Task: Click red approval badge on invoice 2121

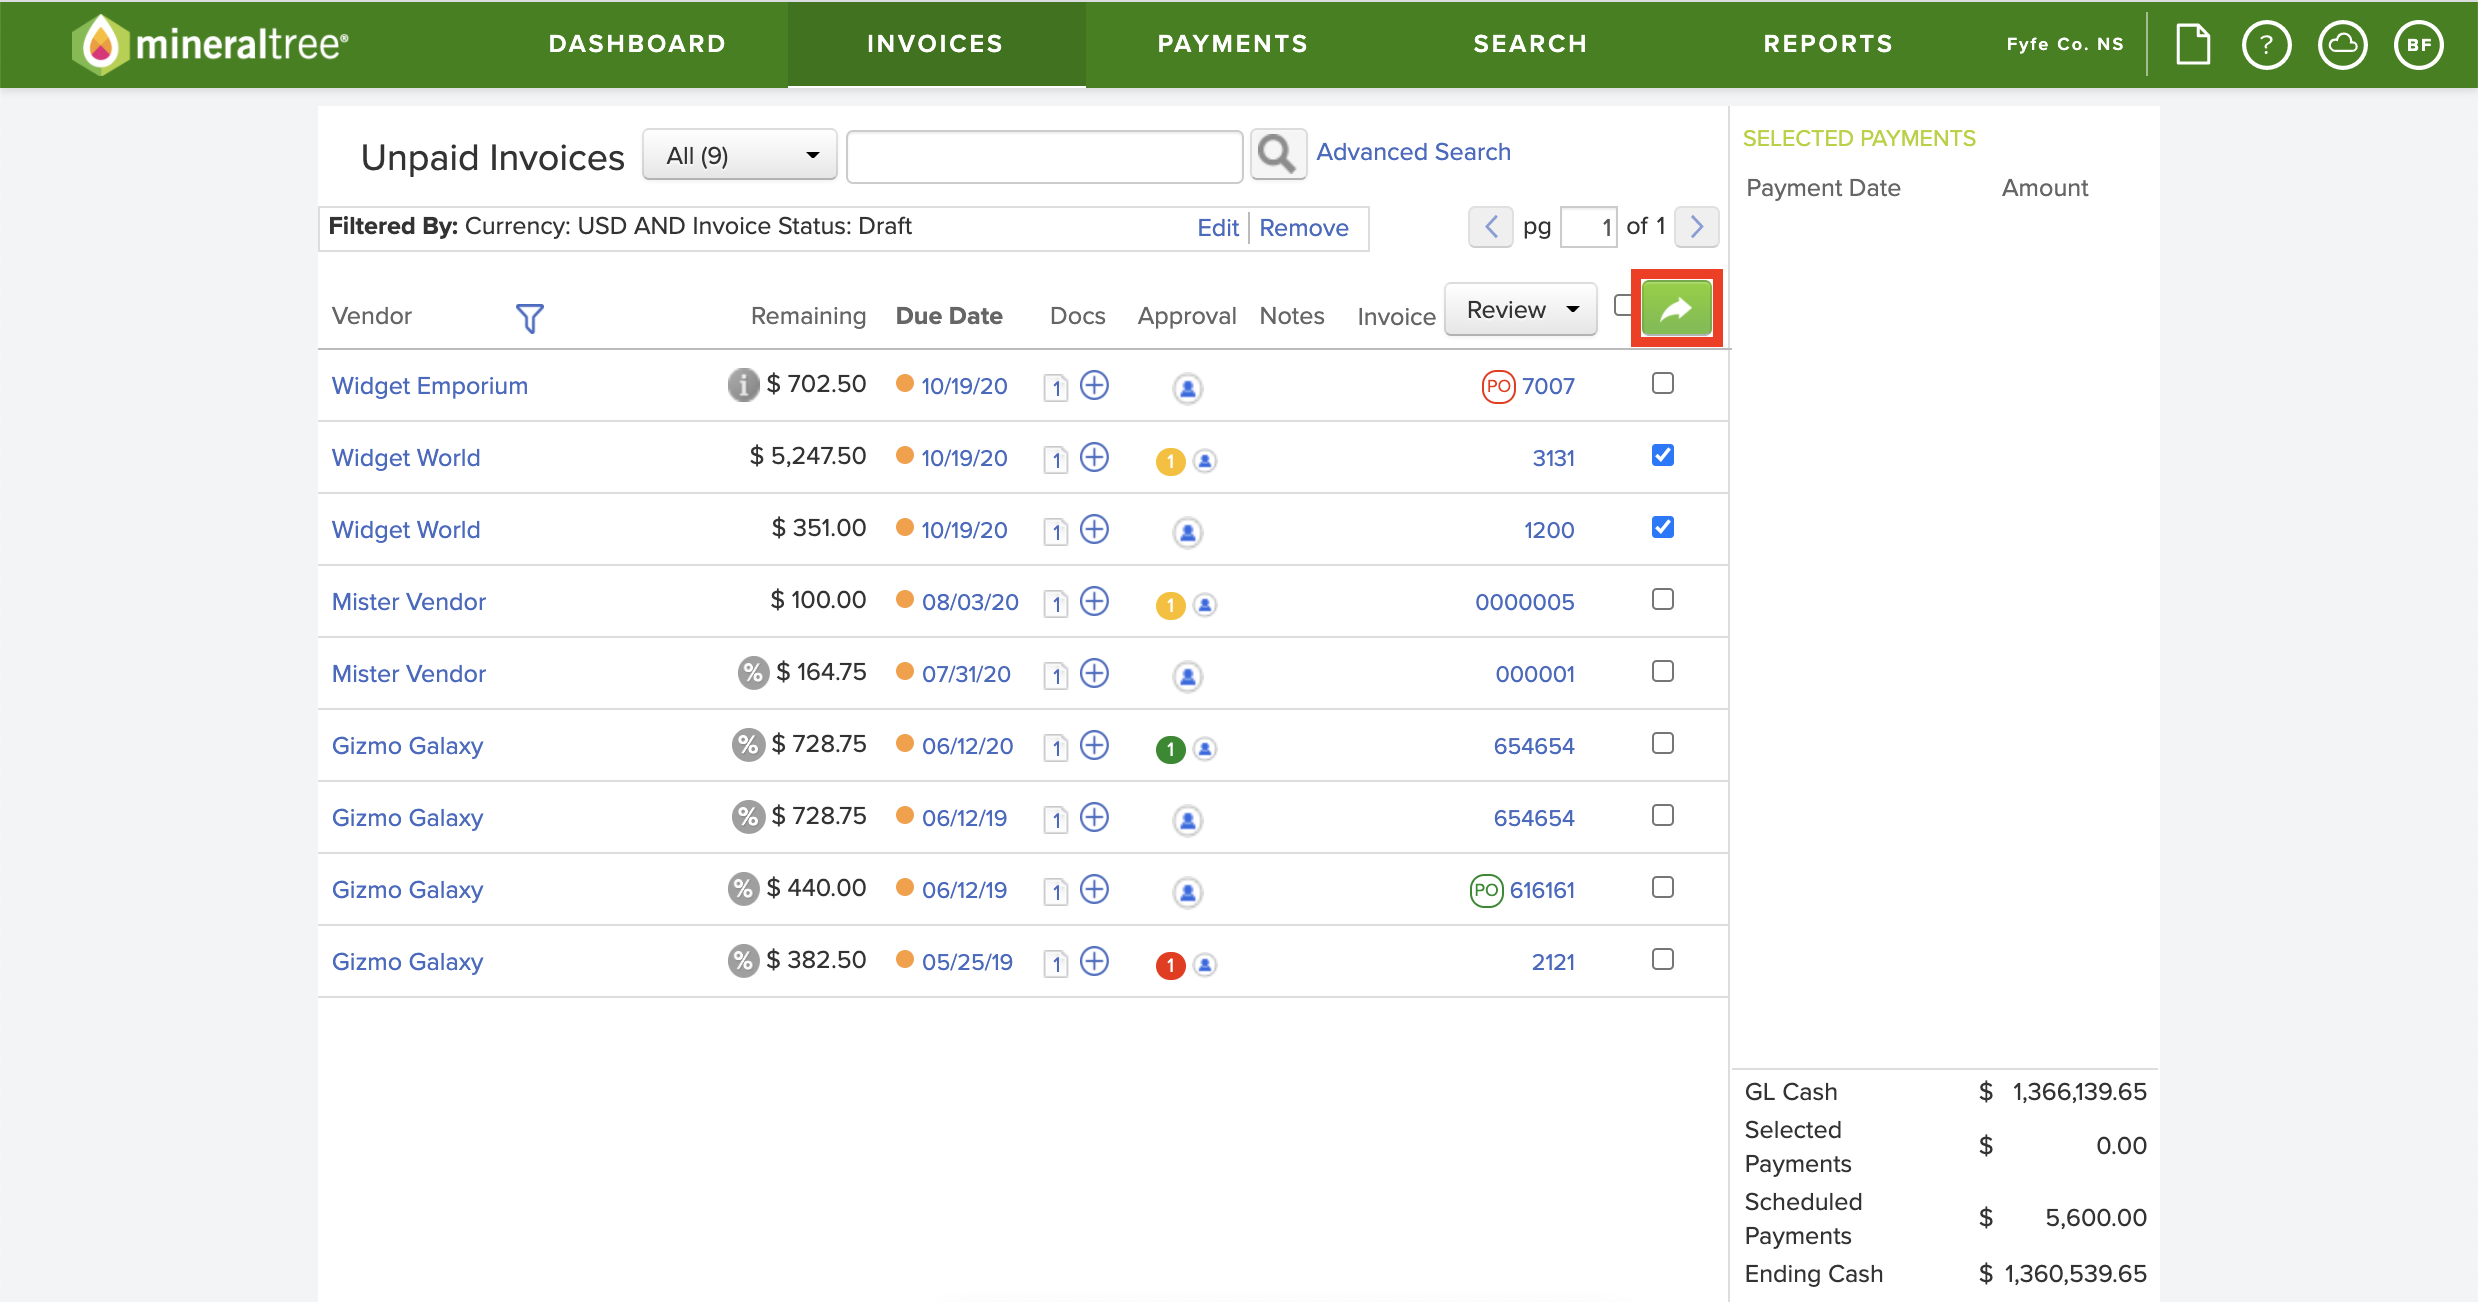Action: point(1170,965)
